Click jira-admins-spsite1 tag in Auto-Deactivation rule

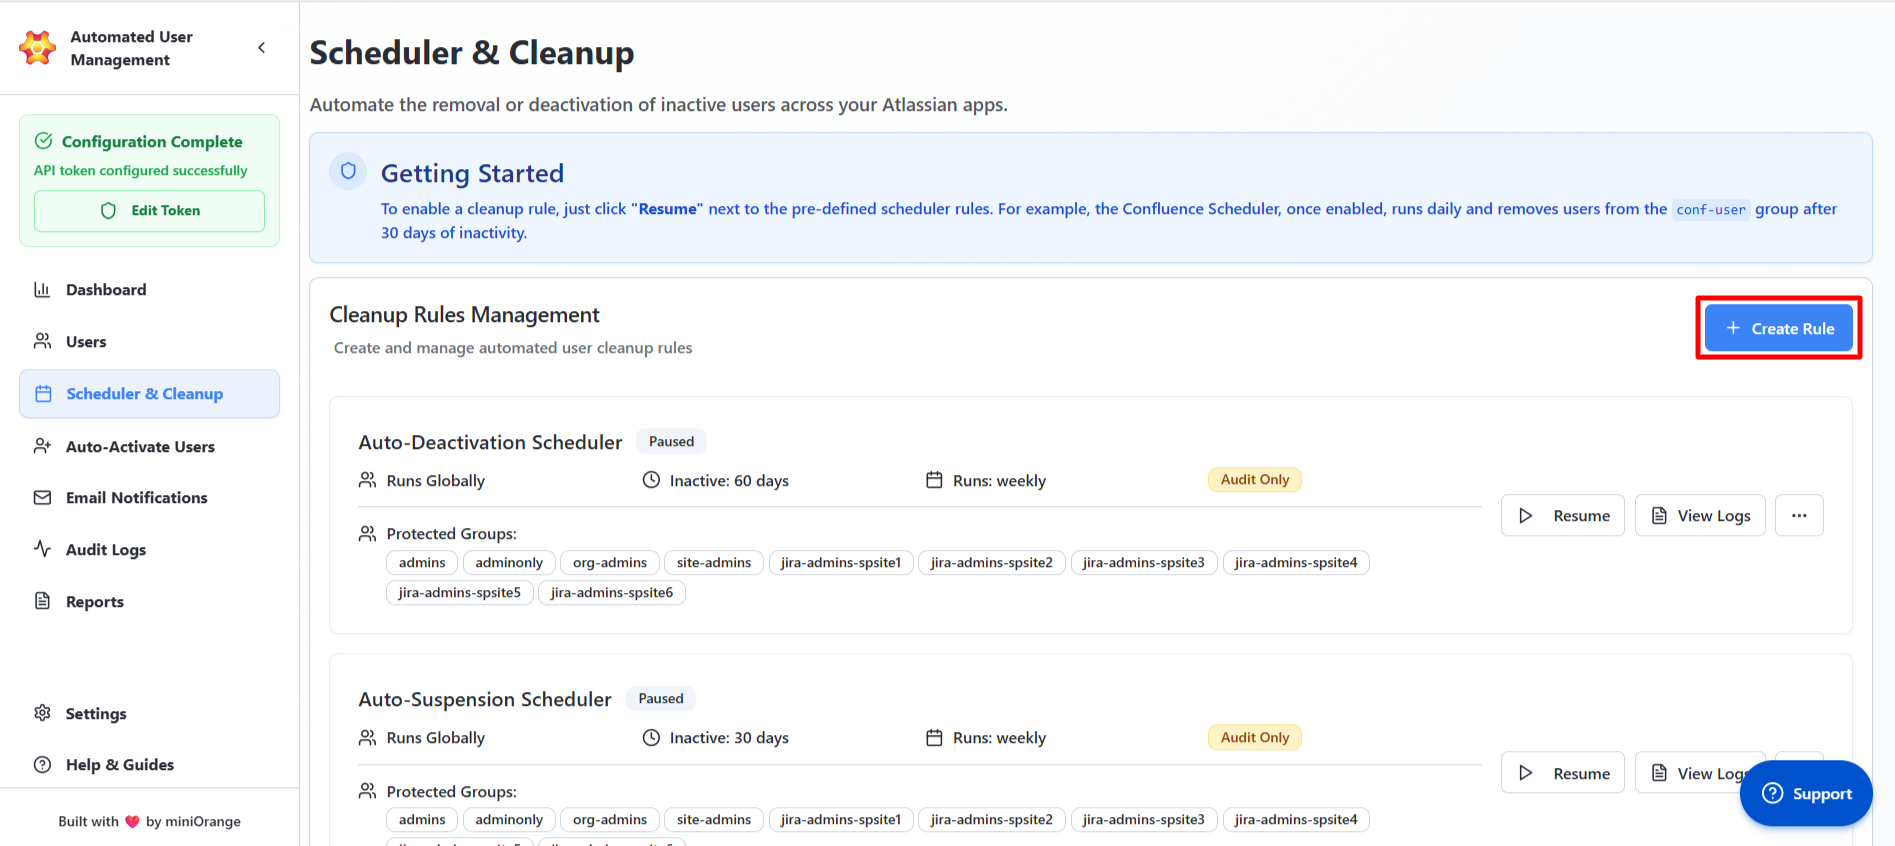pyautogui.click(x=841, y=563)
